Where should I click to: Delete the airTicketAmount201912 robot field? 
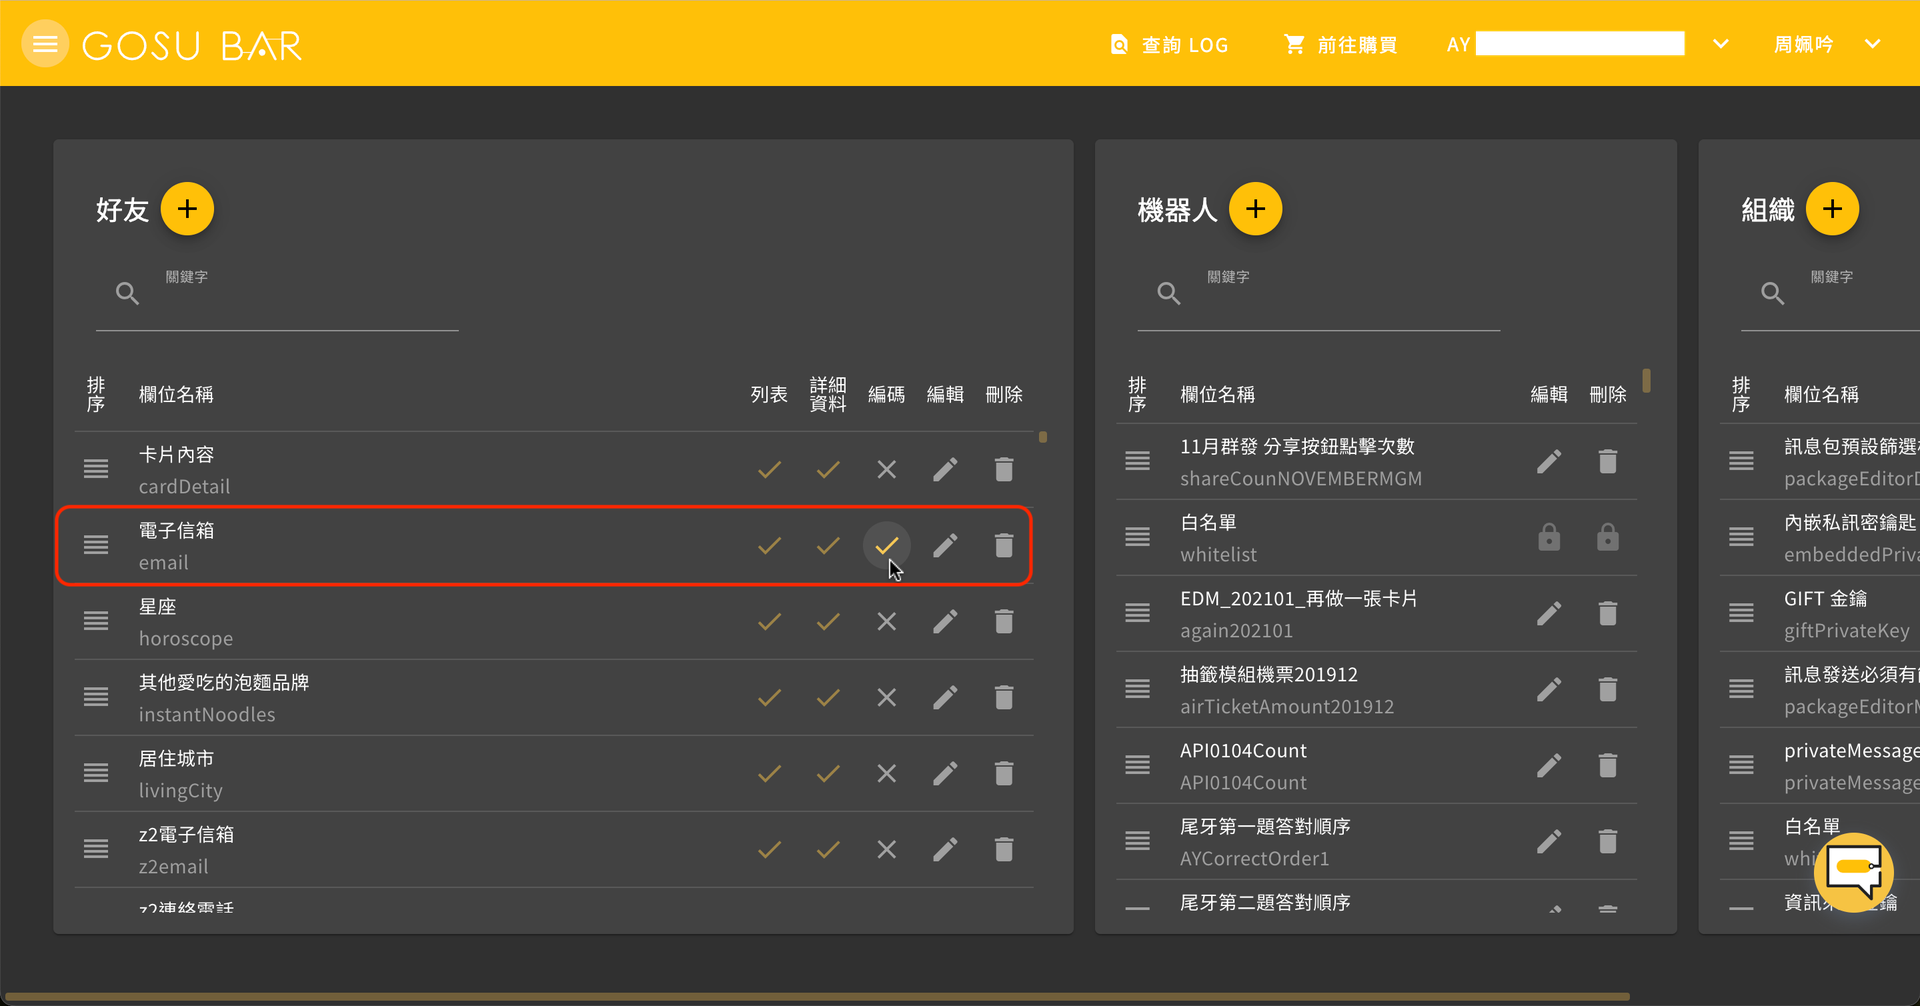[x=1608, y=689]
